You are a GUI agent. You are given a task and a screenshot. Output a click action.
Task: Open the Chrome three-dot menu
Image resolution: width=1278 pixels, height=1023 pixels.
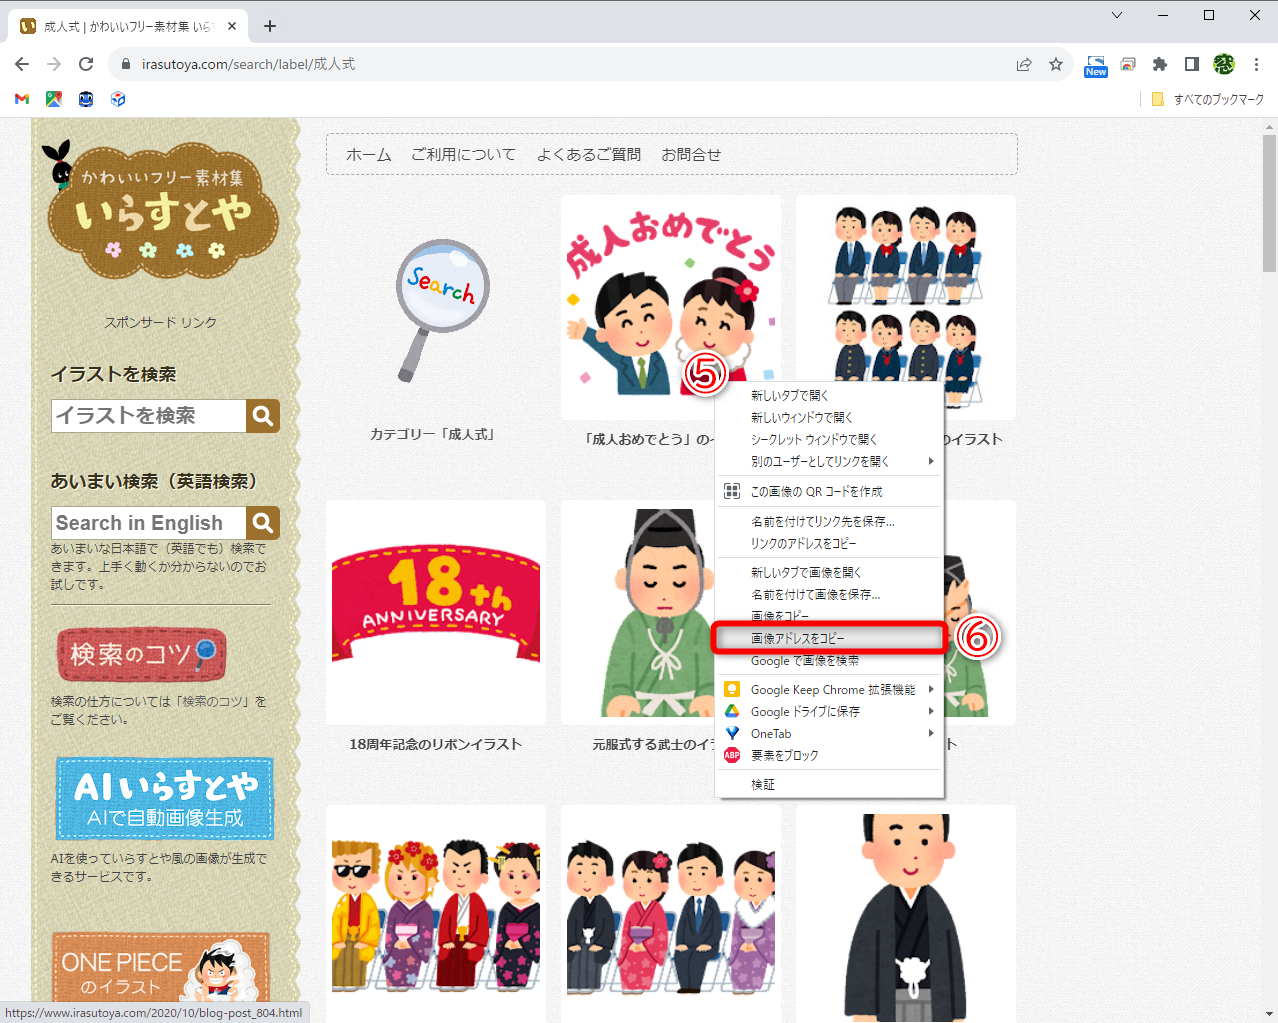1257,63
